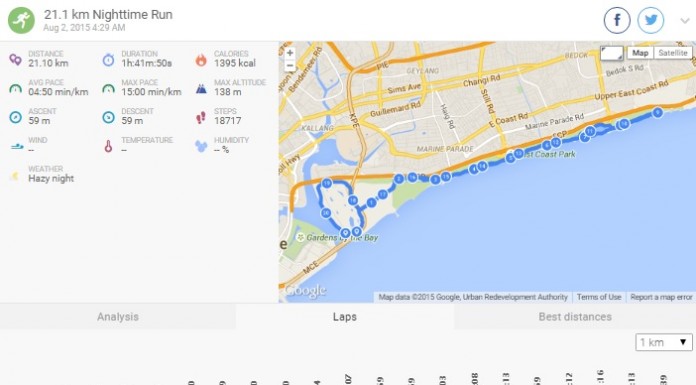Click the distance pin icon
Screen dimensions: 696x385
click(x=16, y=60)
